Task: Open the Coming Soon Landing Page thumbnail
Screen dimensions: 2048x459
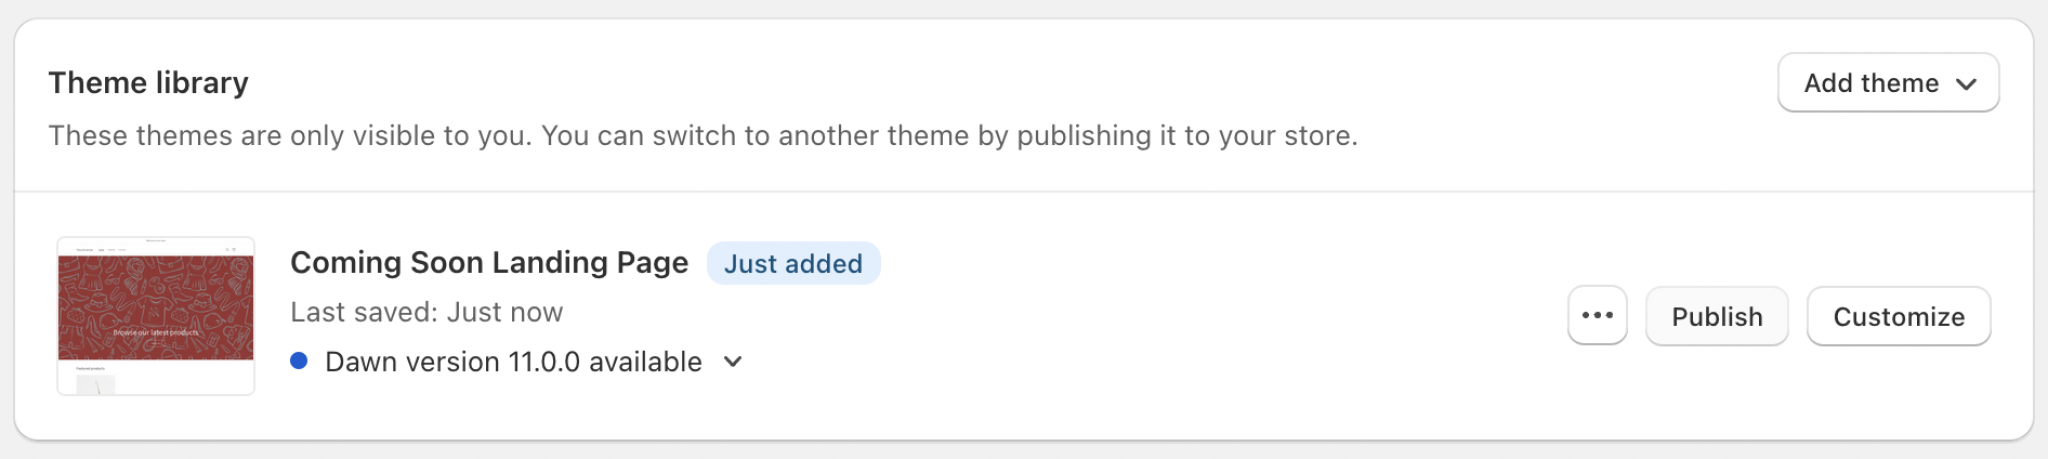Action: [156, 315]
